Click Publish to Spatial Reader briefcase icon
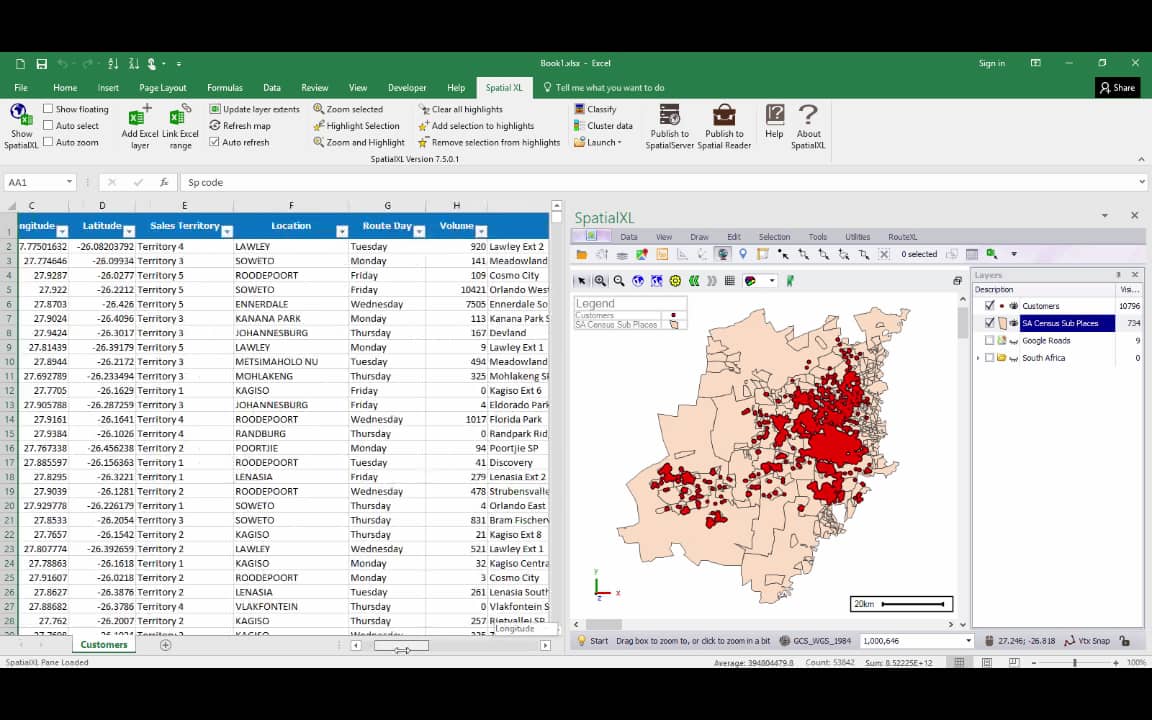The image size is (1152, 720). (x=724, y=114)
